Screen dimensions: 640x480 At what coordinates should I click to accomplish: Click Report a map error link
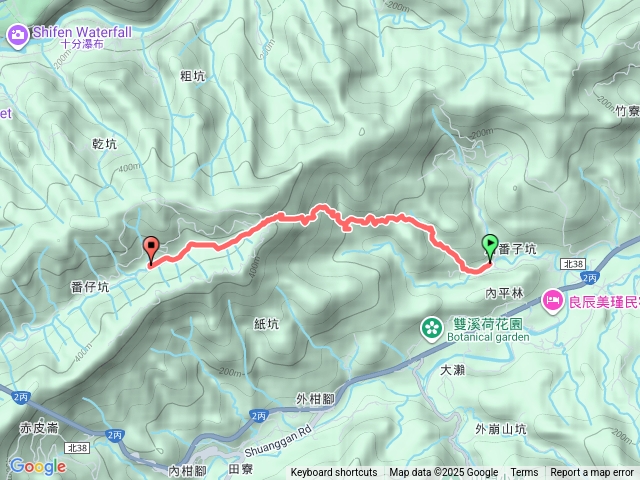(591, 472)
